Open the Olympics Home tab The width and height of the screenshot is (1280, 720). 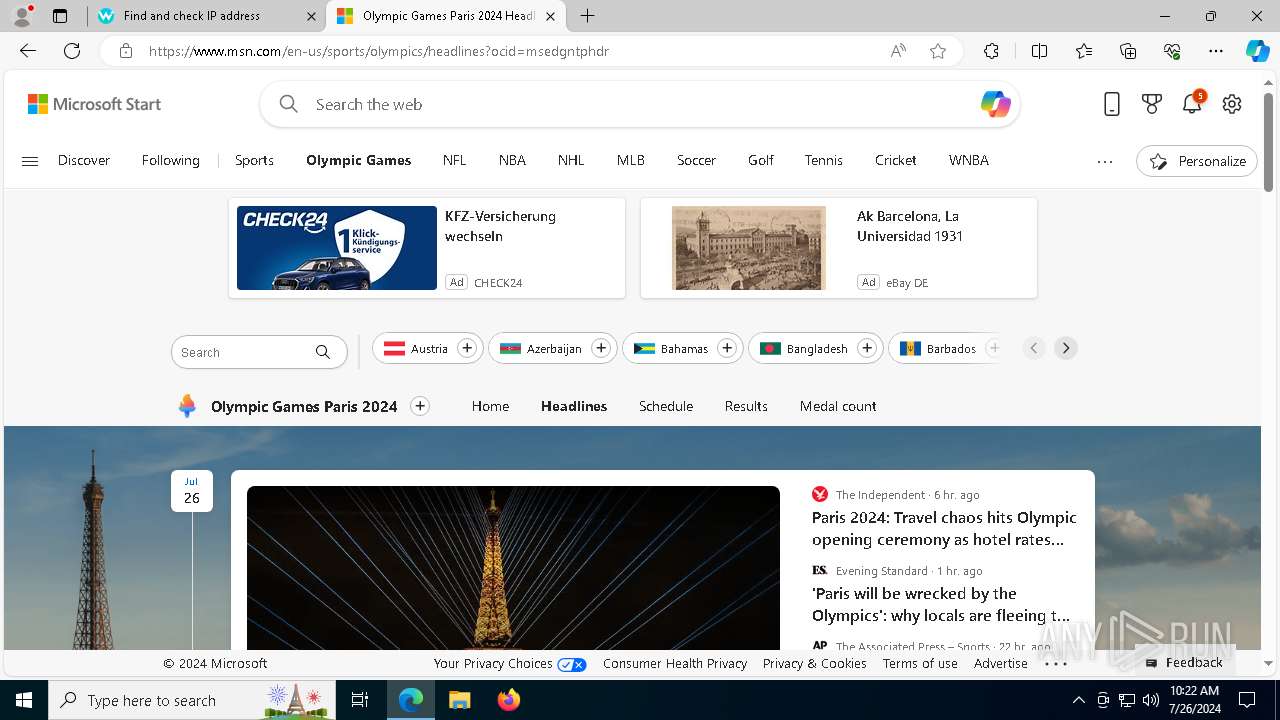pyautogui.click(x=490, y=406)
